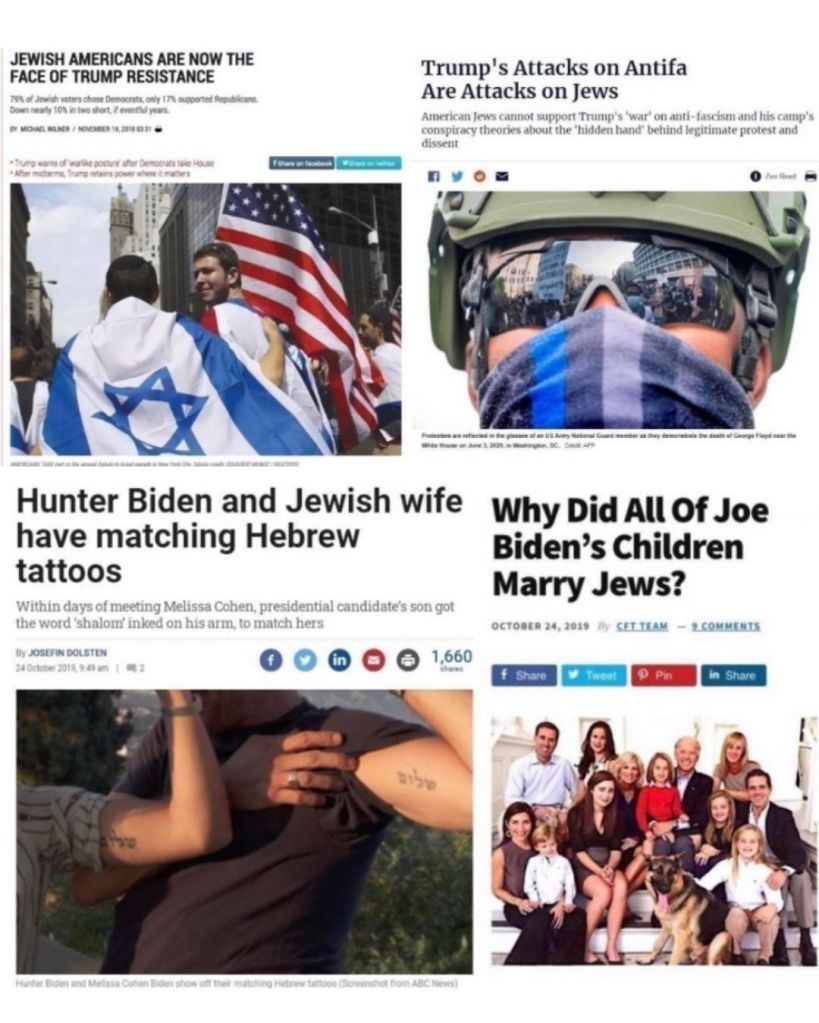Click the orange Reddit share icon
The image size is (819, 1023).
click(480, 176)
